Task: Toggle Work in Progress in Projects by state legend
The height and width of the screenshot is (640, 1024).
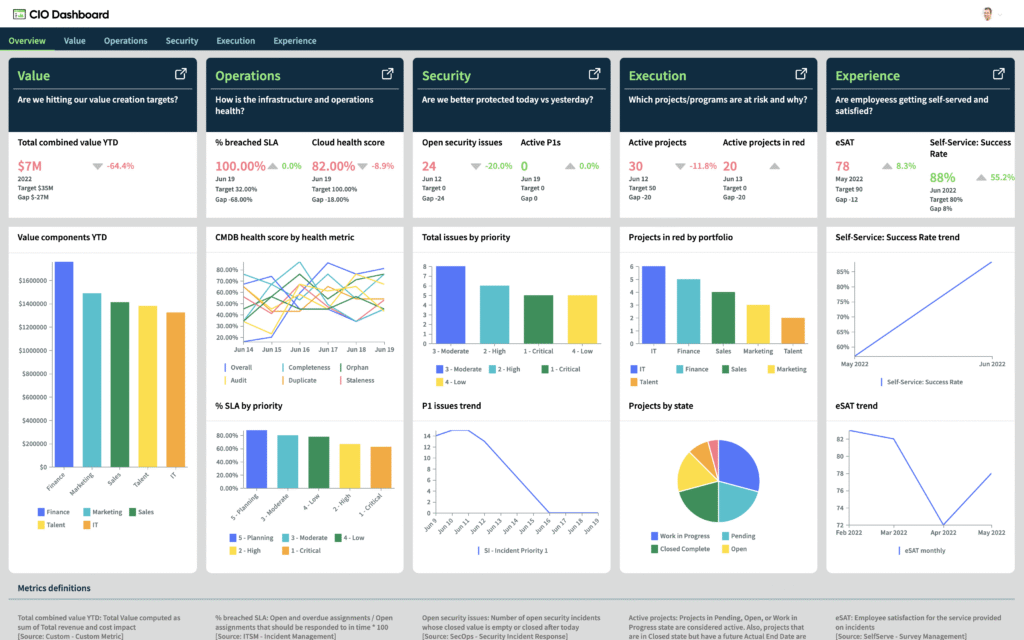Action: [684, 536]
